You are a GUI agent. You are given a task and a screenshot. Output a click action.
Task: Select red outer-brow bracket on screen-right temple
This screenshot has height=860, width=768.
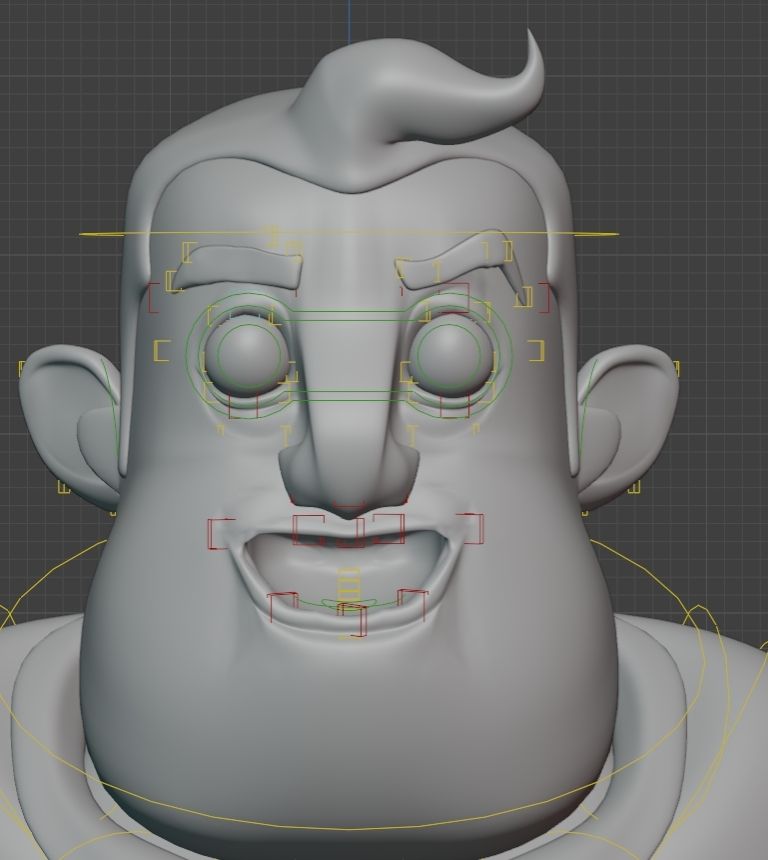[544, 298]
